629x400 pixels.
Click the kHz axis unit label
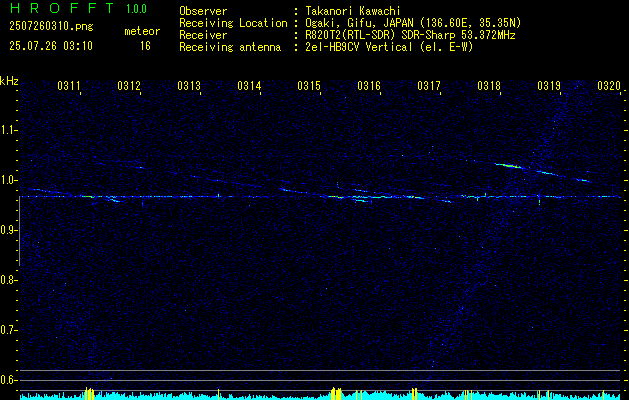click(x=9, y=81)
